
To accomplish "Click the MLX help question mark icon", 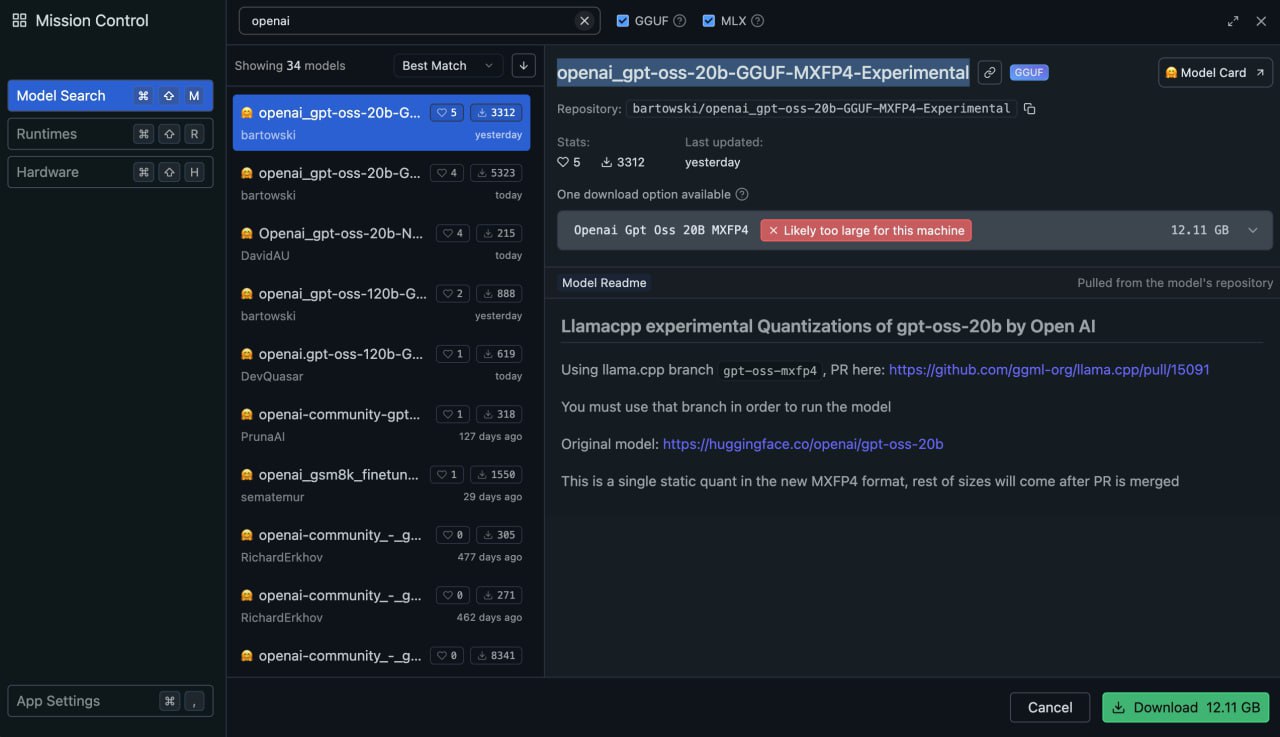I will coord(757,21).
